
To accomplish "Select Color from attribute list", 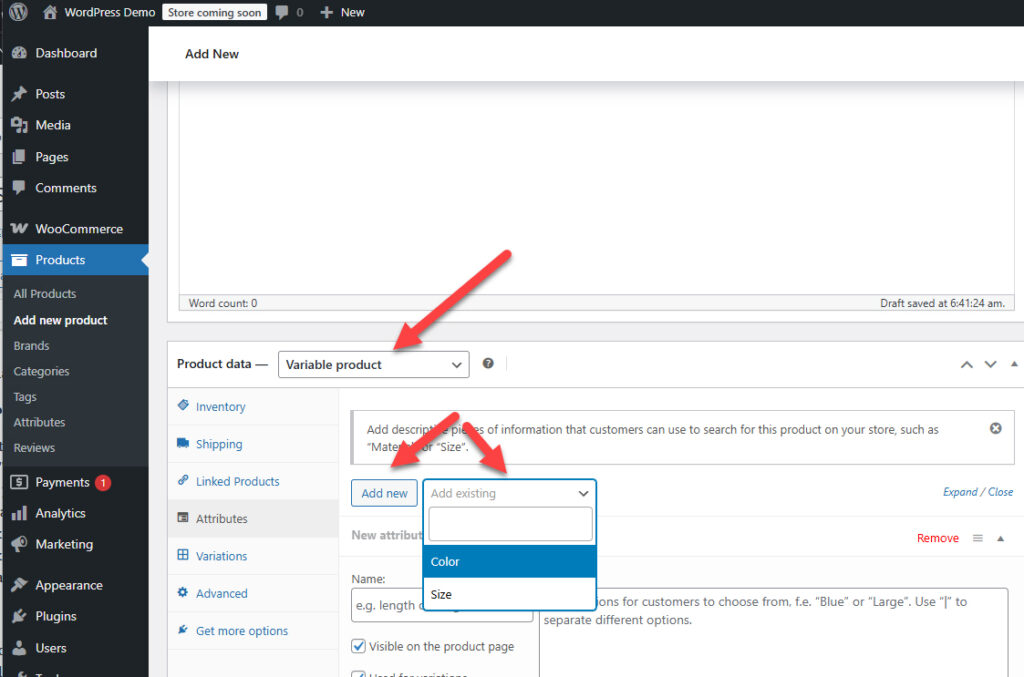I will coord(509,561).
